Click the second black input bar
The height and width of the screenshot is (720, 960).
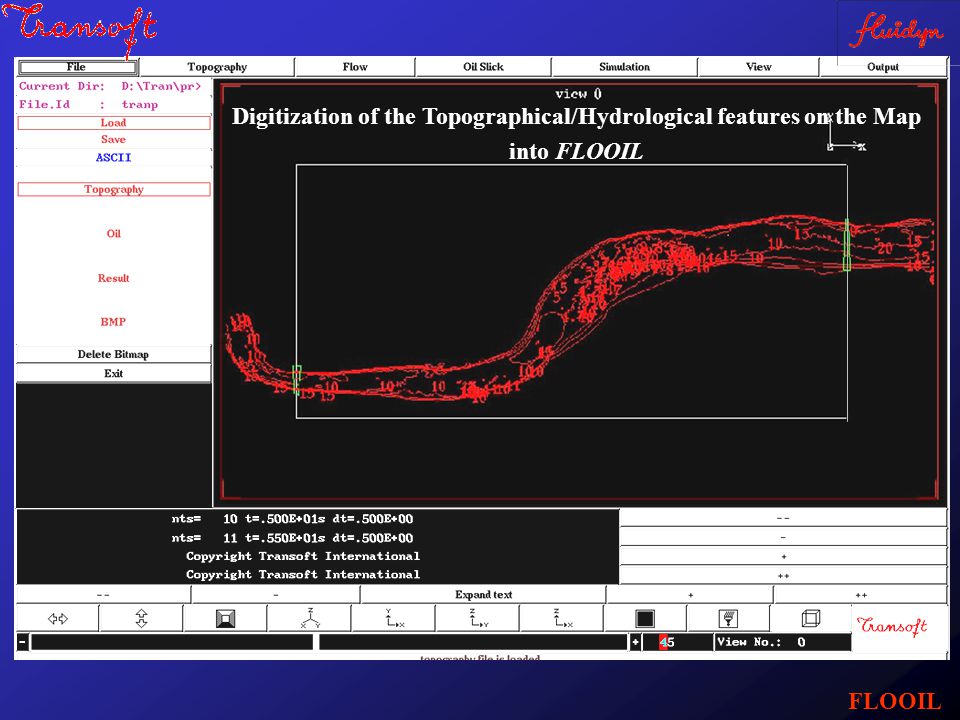(x=473, y=642)
